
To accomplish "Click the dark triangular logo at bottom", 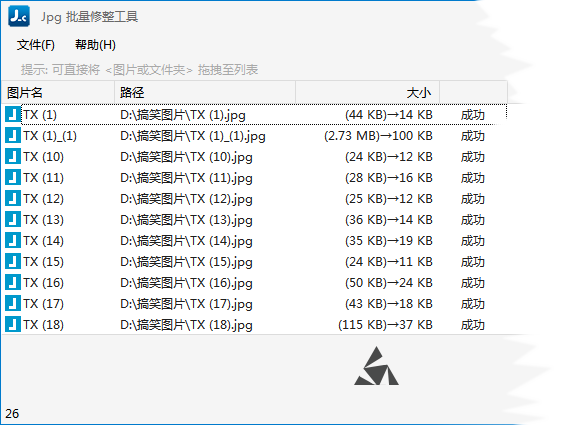I will 376,366.
